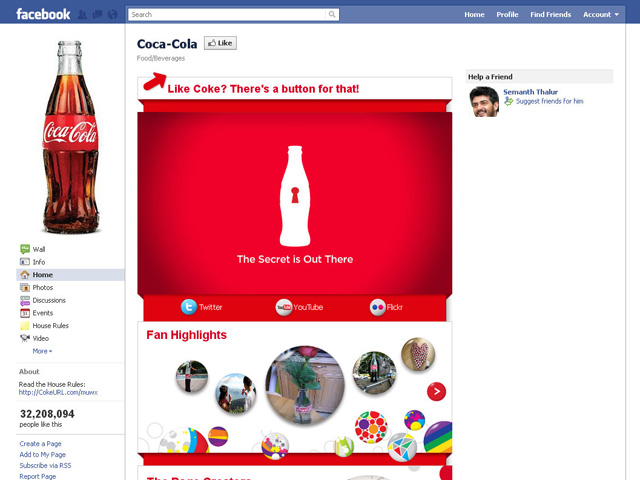Screen dimensions: 640x480
Task: Like the Coca-Cola page
Action: click(x=220, y=43)
